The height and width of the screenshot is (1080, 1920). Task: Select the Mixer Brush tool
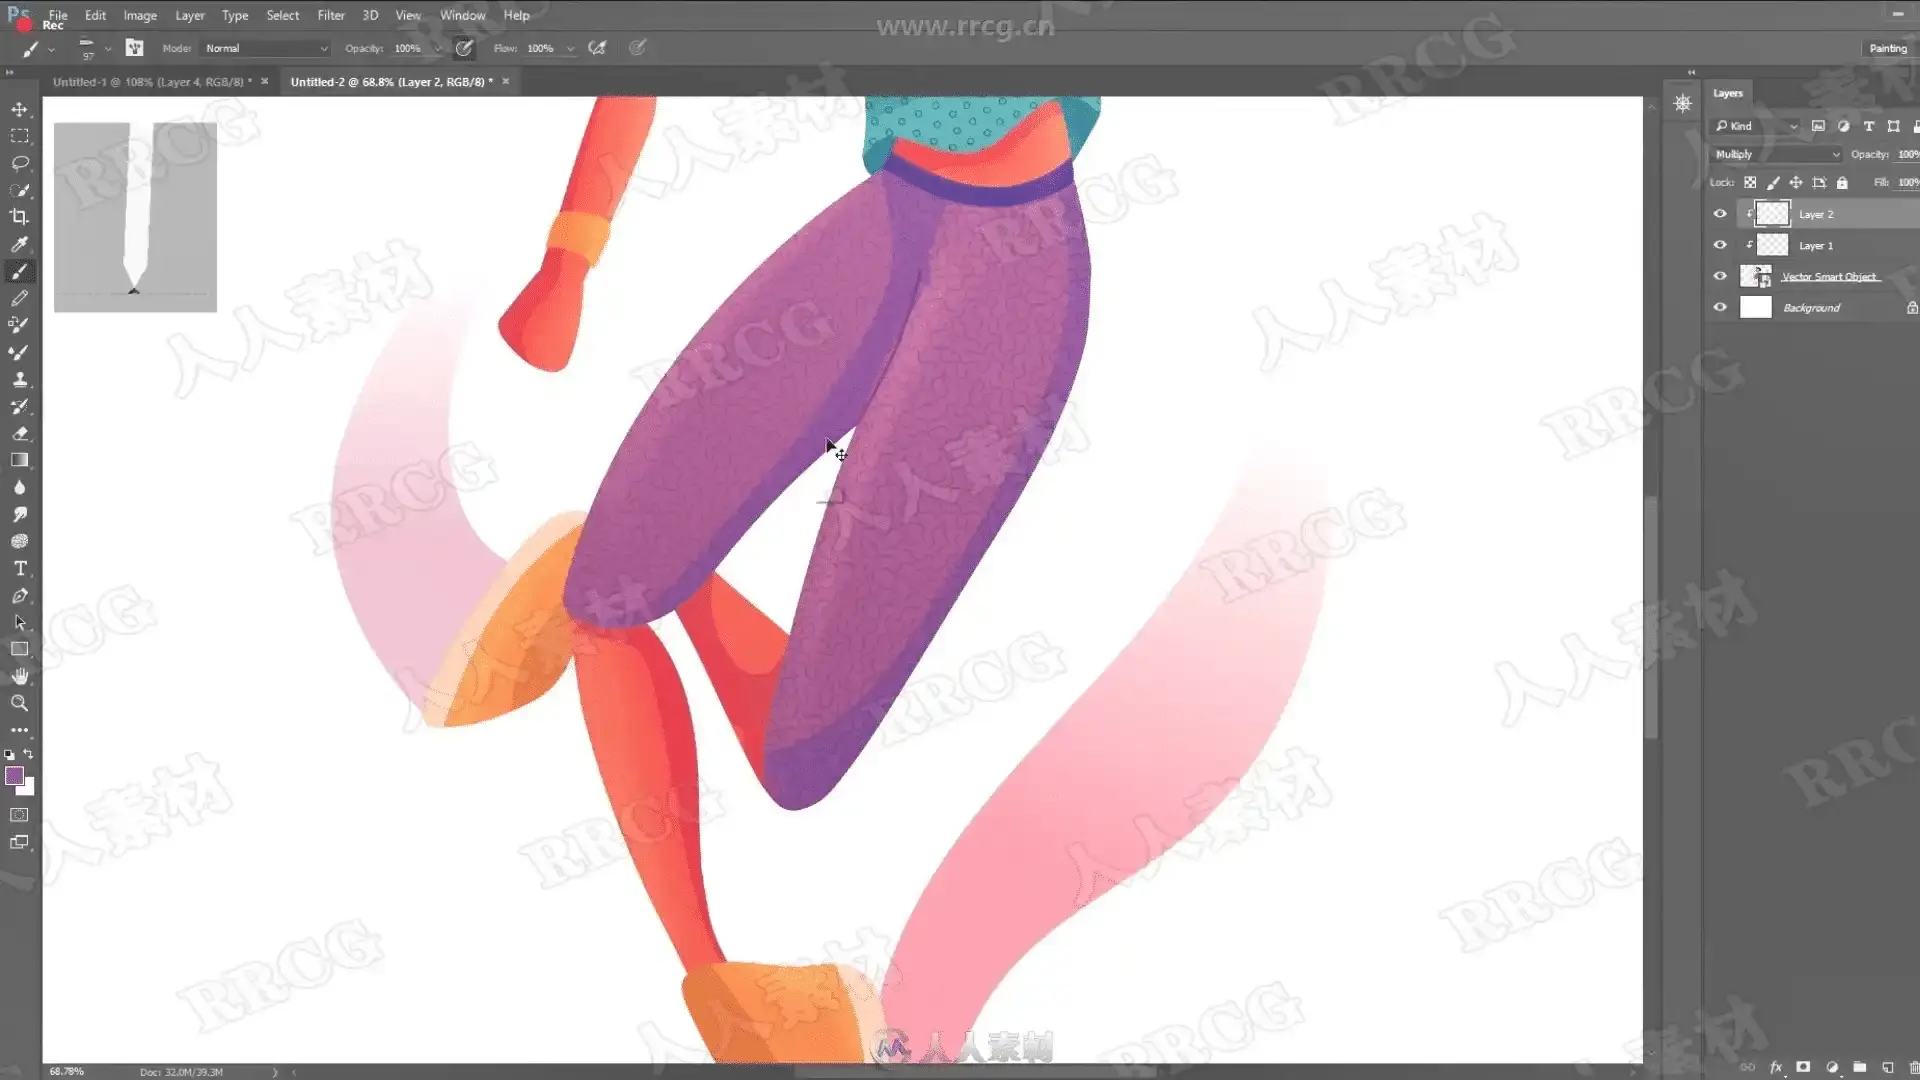[19, 352]
